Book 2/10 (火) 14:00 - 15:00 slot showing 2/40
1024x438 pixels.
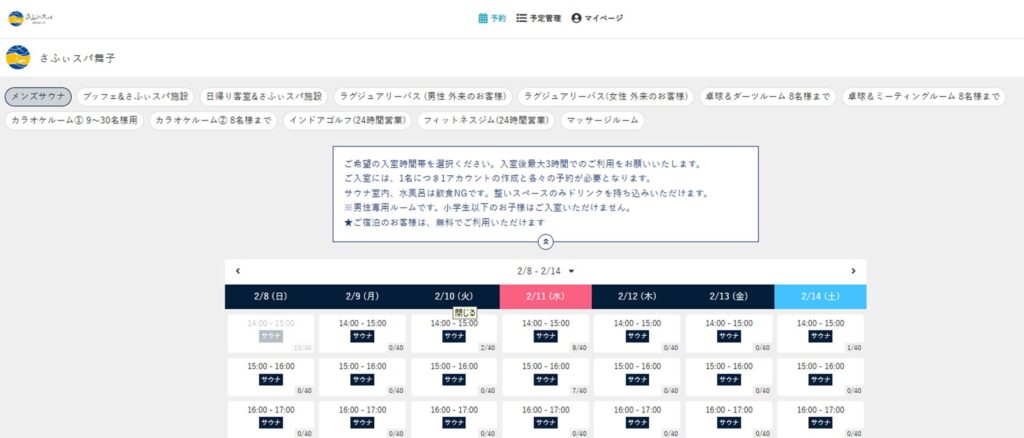pos(454,334)
